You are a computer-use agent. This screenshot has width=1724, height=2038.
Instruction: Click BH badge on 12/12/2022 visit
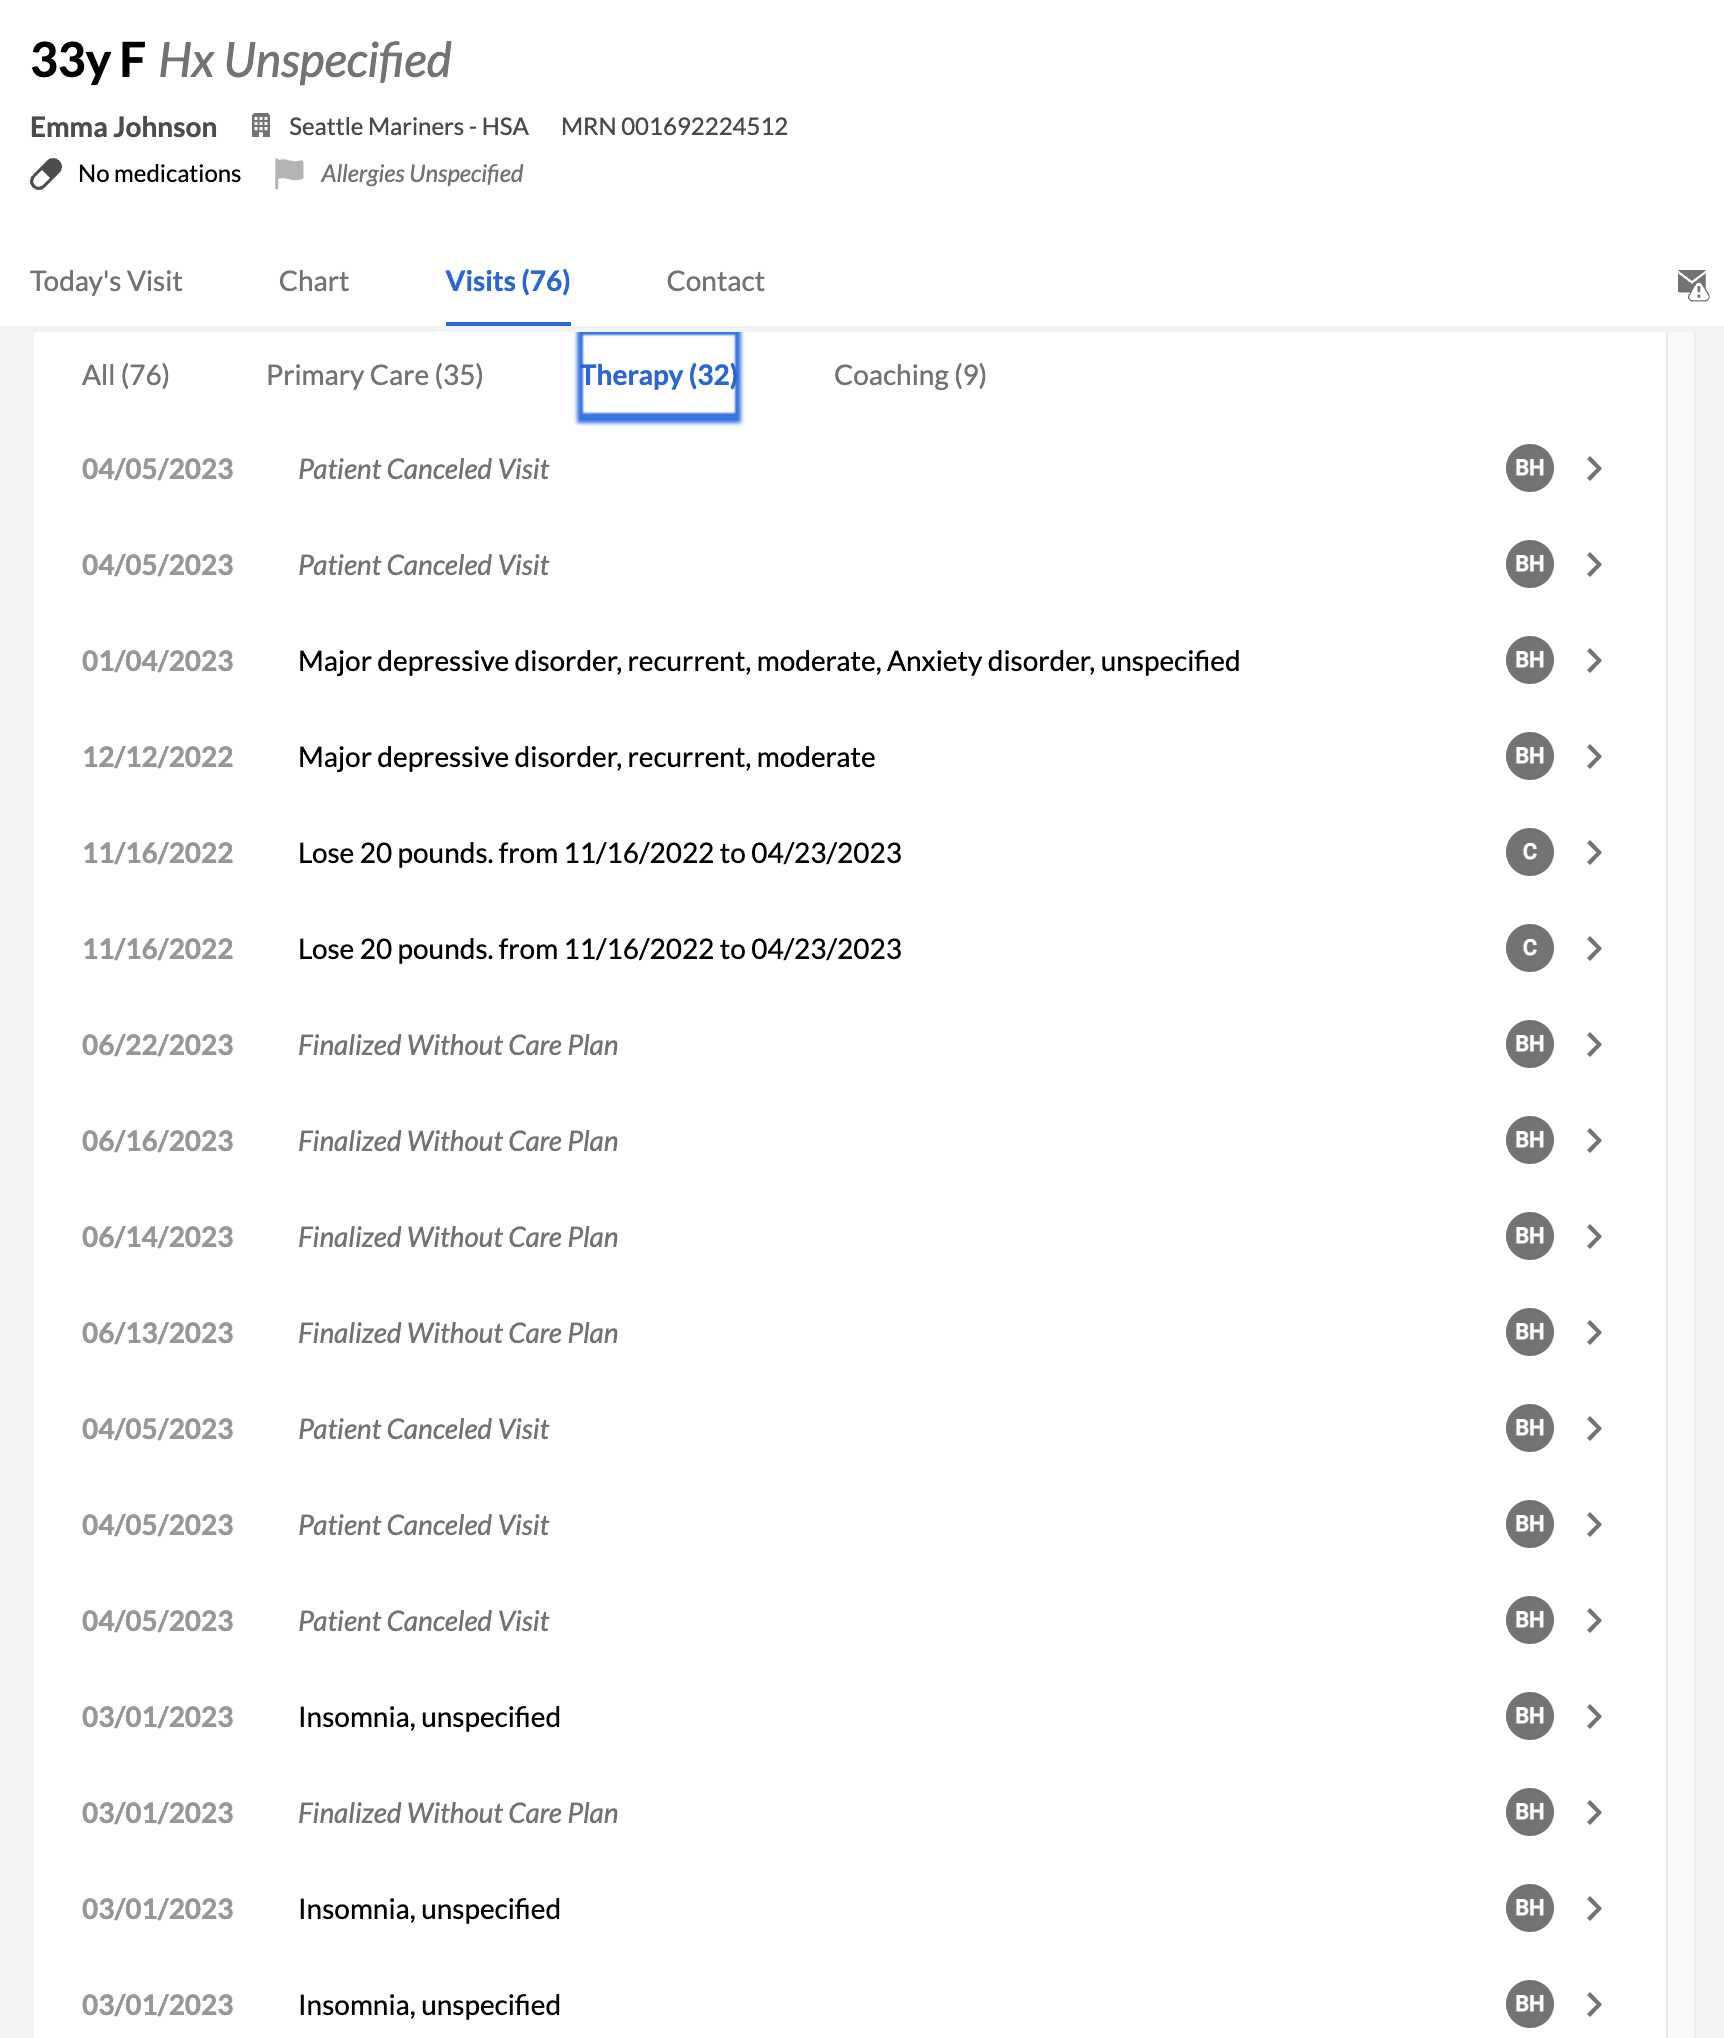(1529, 756)
